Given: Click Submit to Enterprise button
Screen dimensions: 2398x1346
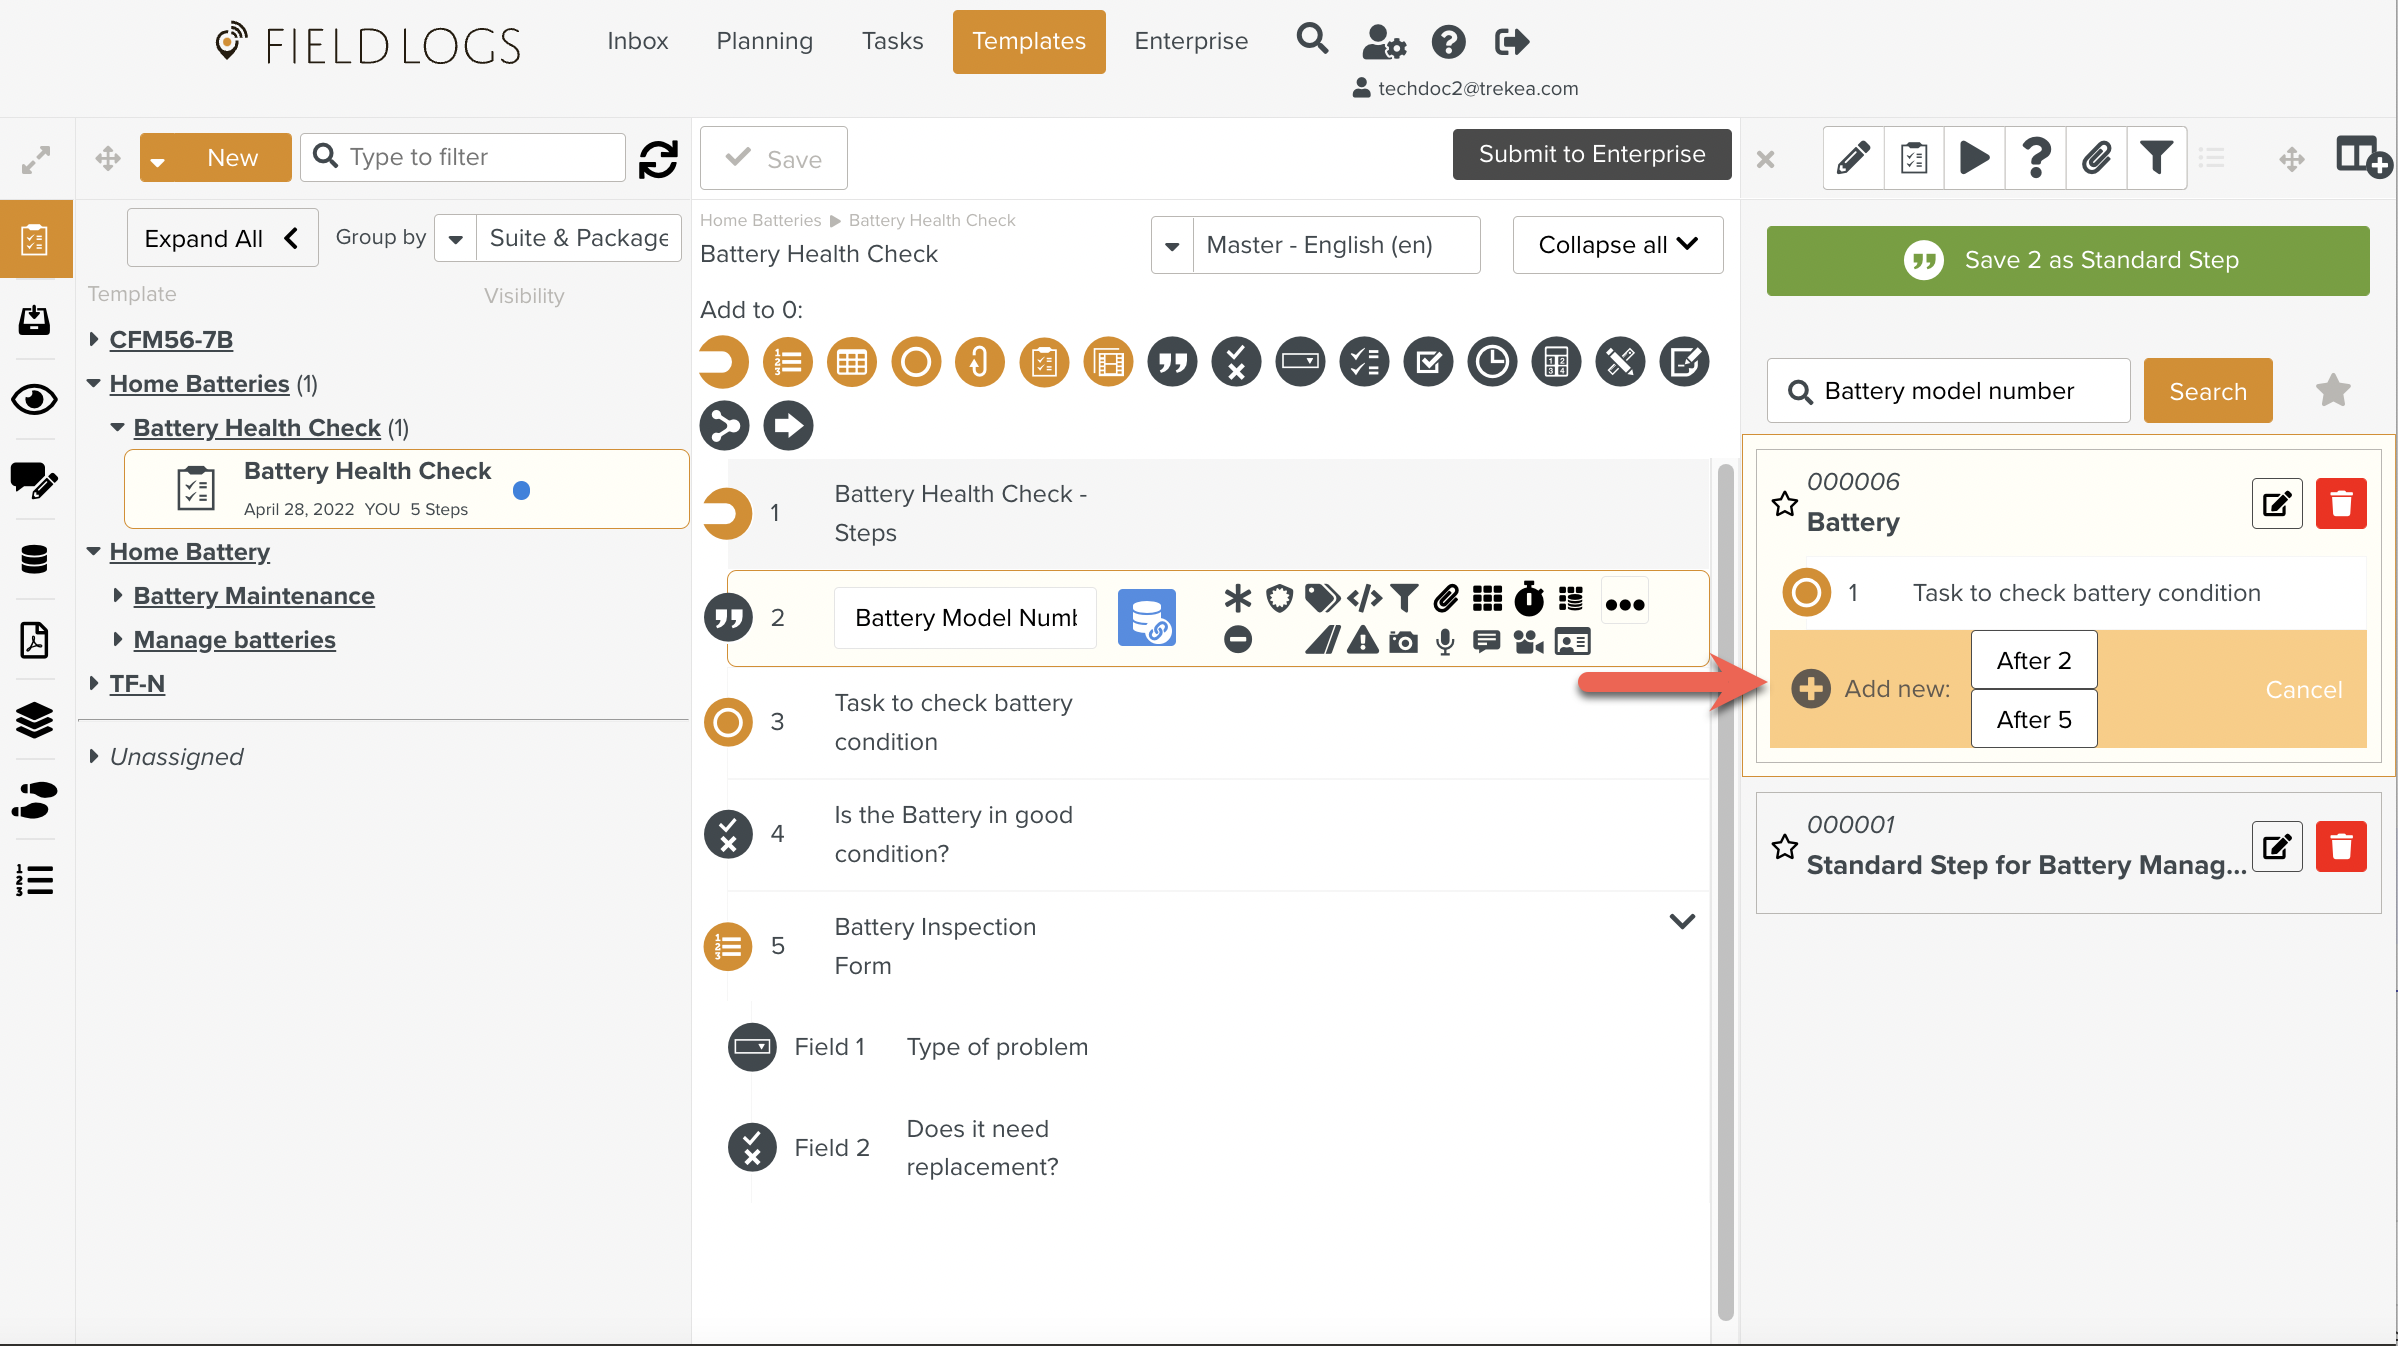Looking at the screenshot, I should pyautogui.click(x=1591, y=154).
